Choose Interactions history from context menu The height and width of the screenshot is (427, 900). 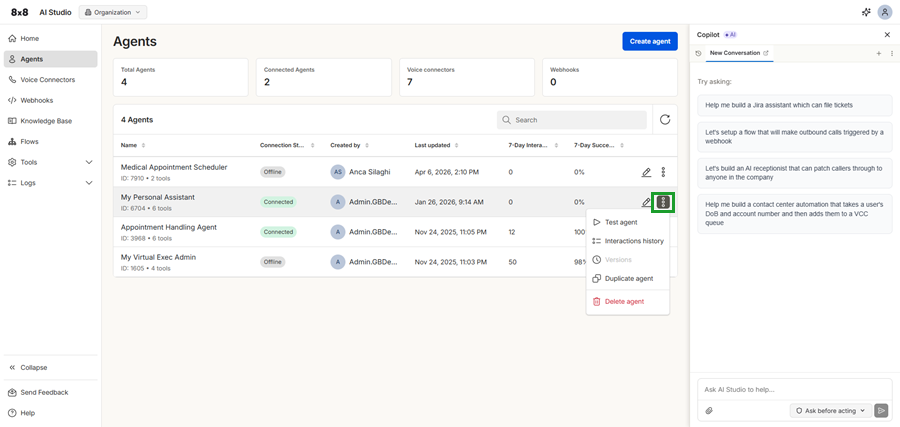(x=627, y=241)
